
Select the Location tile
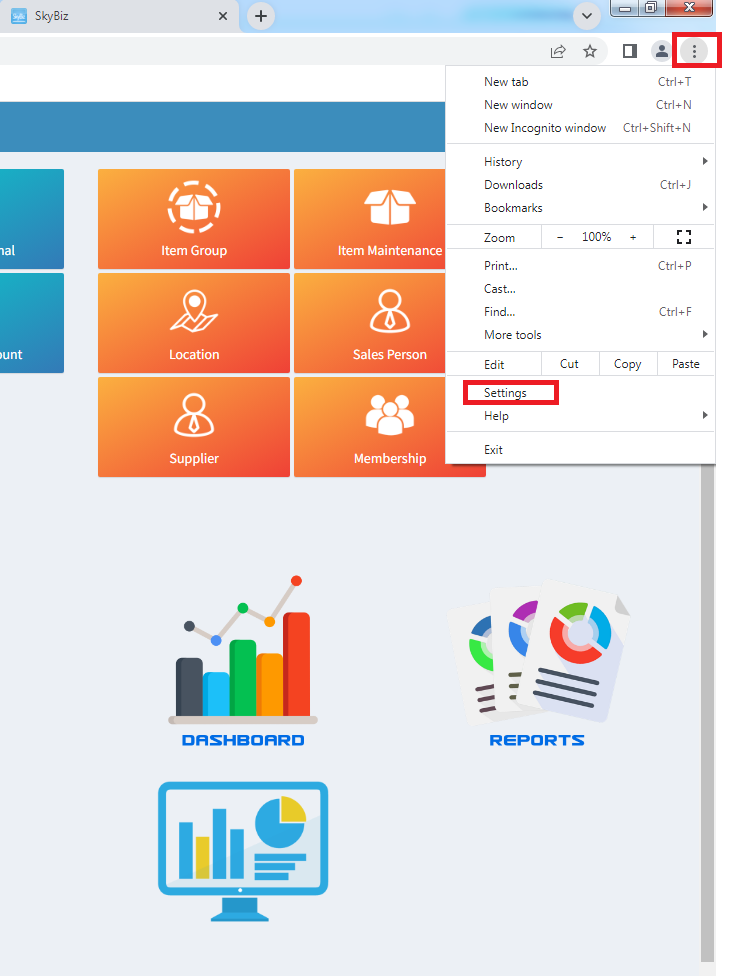tap(194, 322)
